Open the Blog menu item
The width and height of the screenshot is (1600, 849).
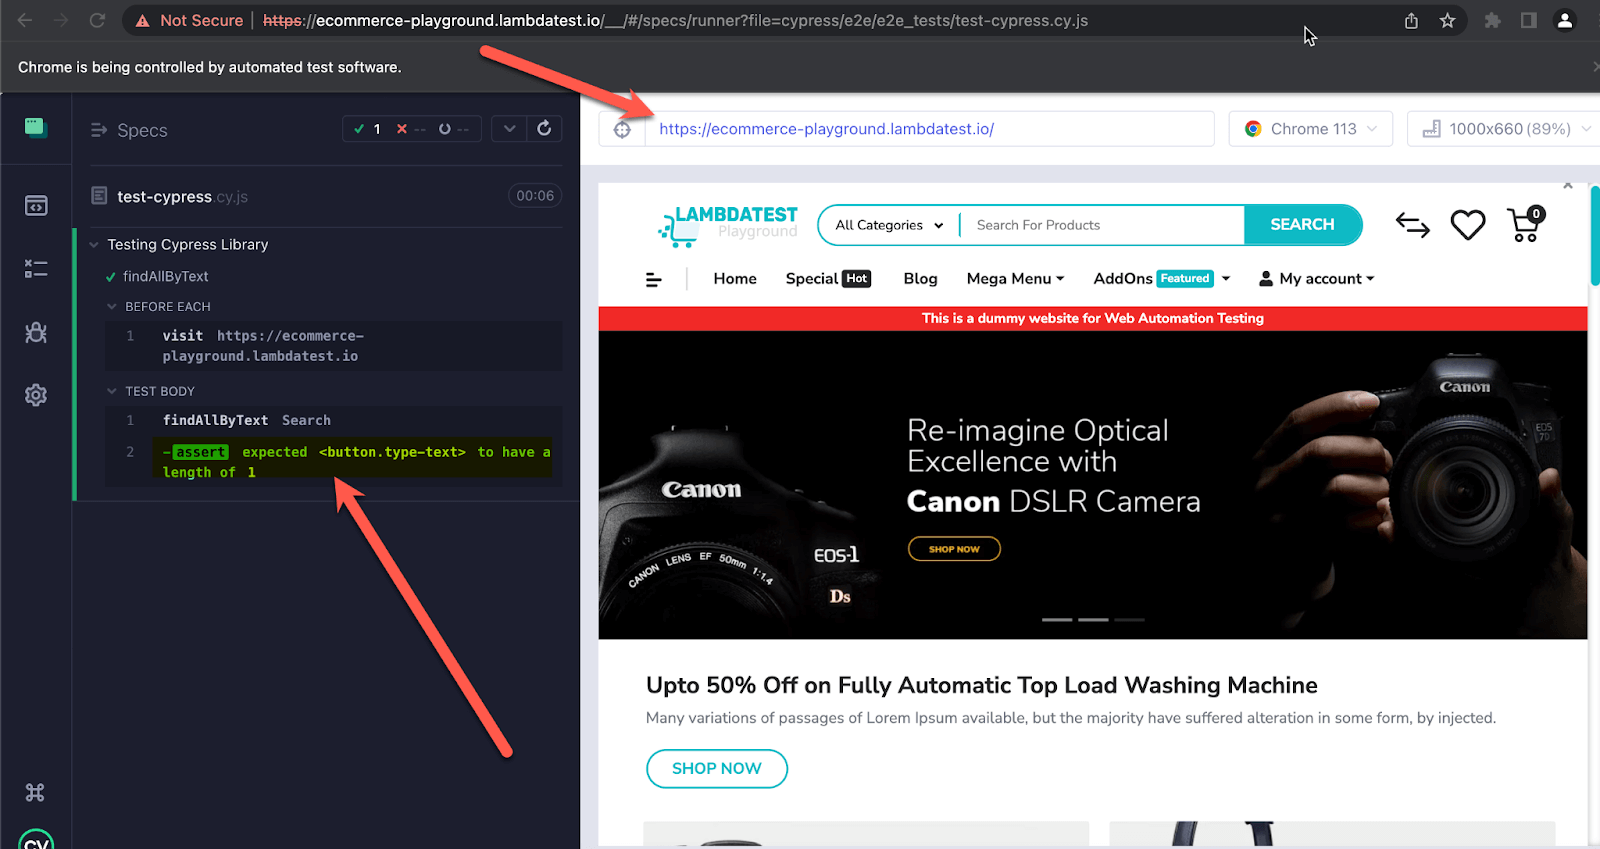(920, 279)
